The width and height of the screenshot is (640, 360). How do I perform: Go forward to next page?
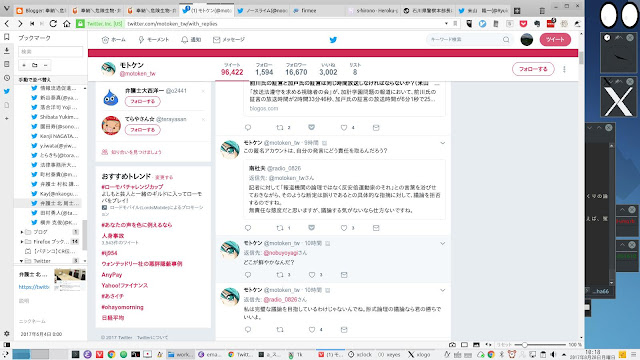(x=20, y=24)
